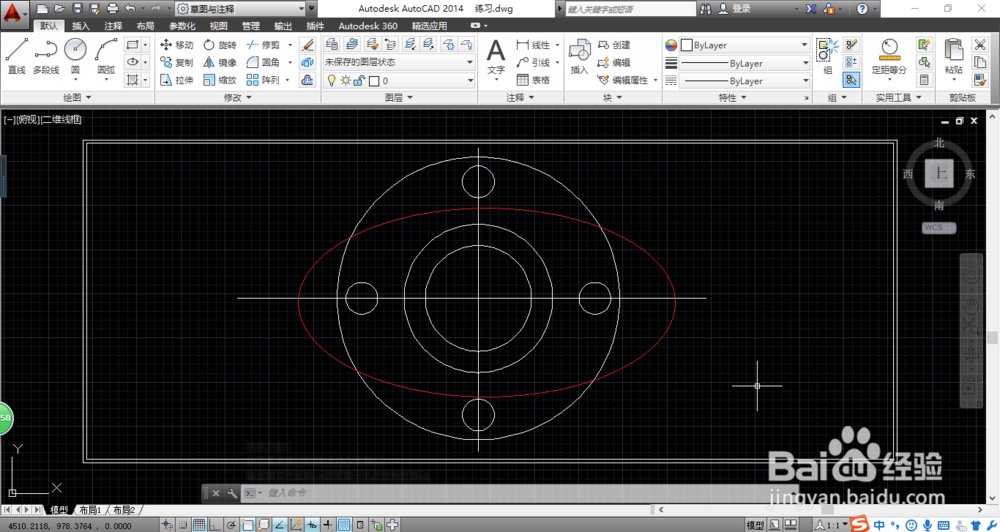Open the Autodesk 360 ribbon tab
Screen dimensions: 1000x532
[368, 26]
